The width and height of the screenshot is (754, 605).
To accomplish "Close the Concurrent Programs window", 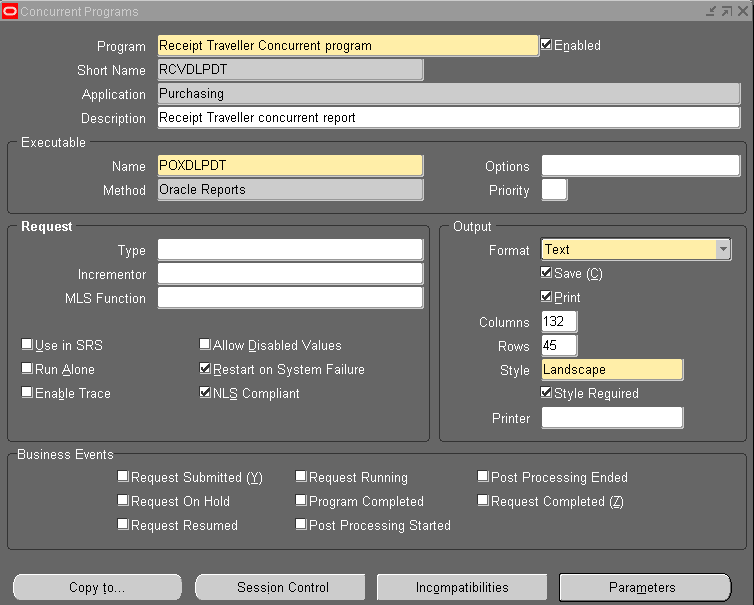I will pyautogui.click(x=742, y=11).
